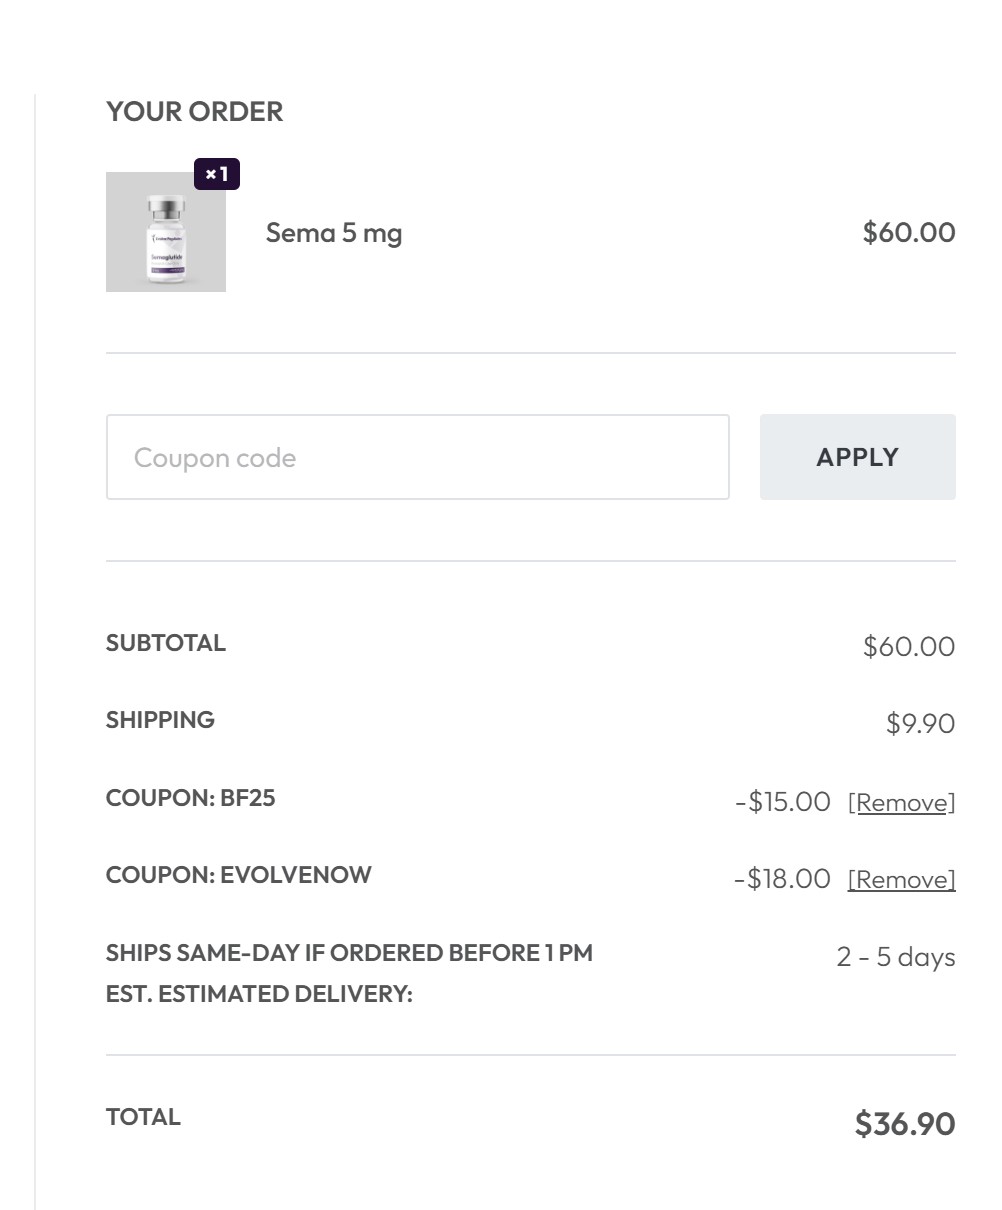Click the subtotal amount $60.00
The width and height of the screenshot is (1002, 1210).
[908, 646]
